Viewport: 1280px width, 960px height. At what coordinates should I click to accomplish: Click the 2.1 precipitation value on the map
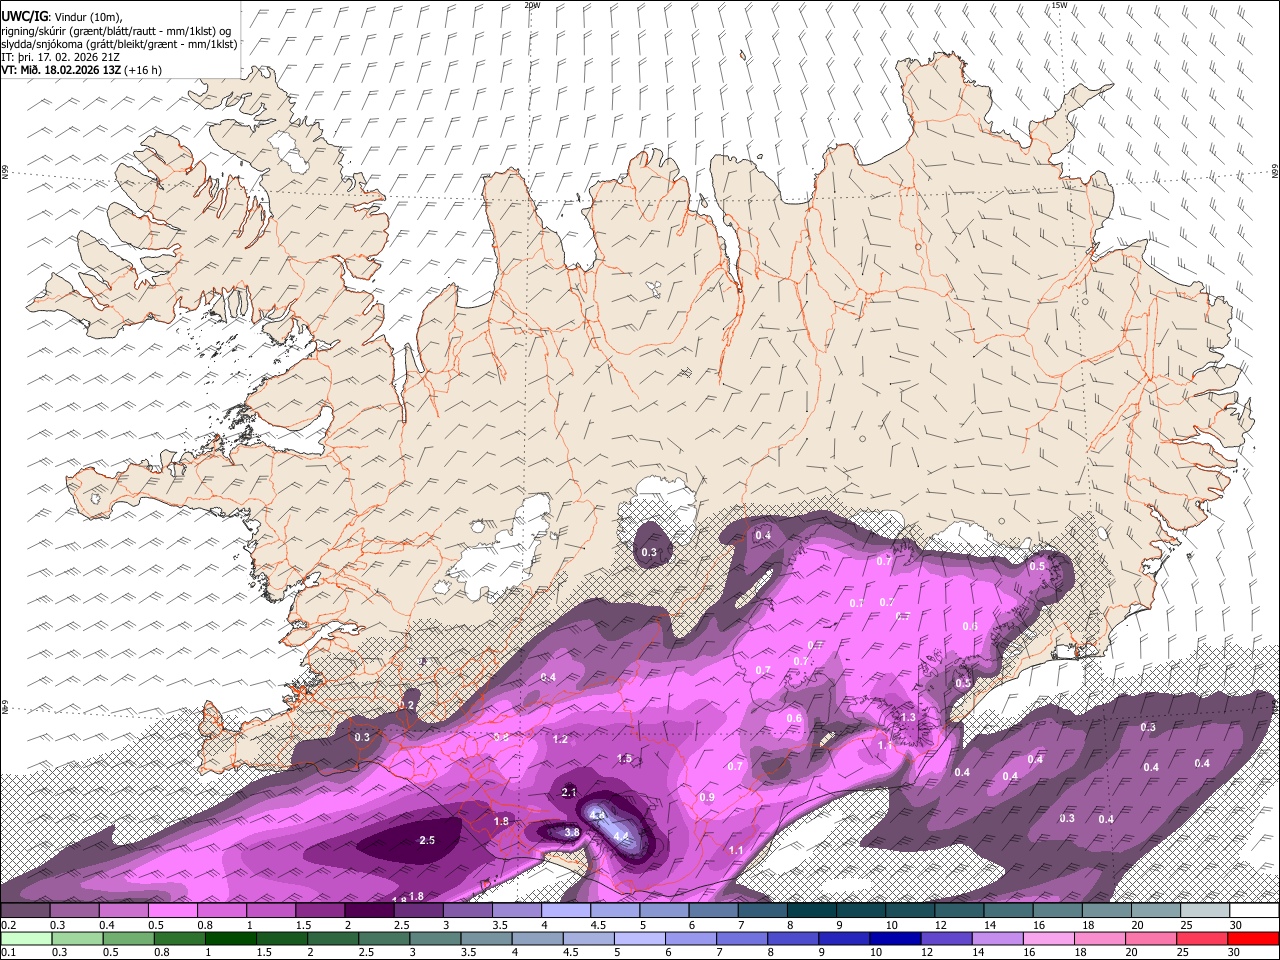point(569,792)
